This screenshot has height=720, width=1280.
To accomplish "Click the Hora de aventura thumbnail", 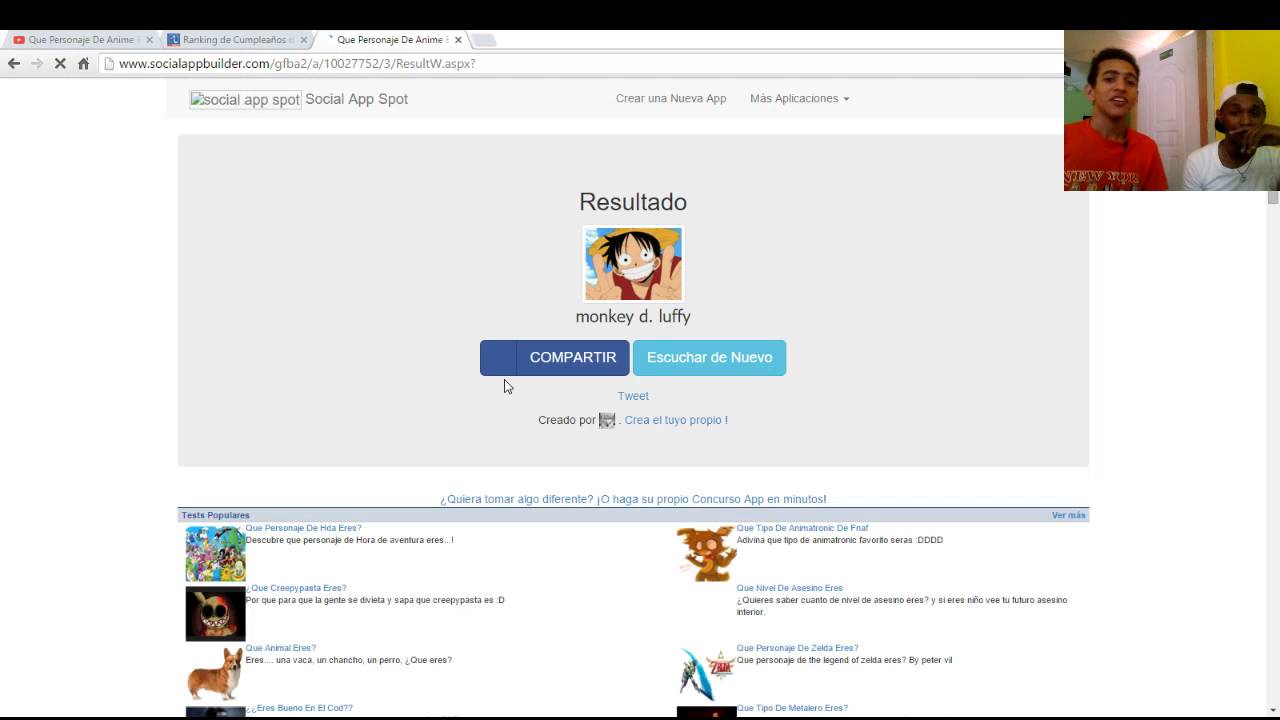I will tap(215, 554).
